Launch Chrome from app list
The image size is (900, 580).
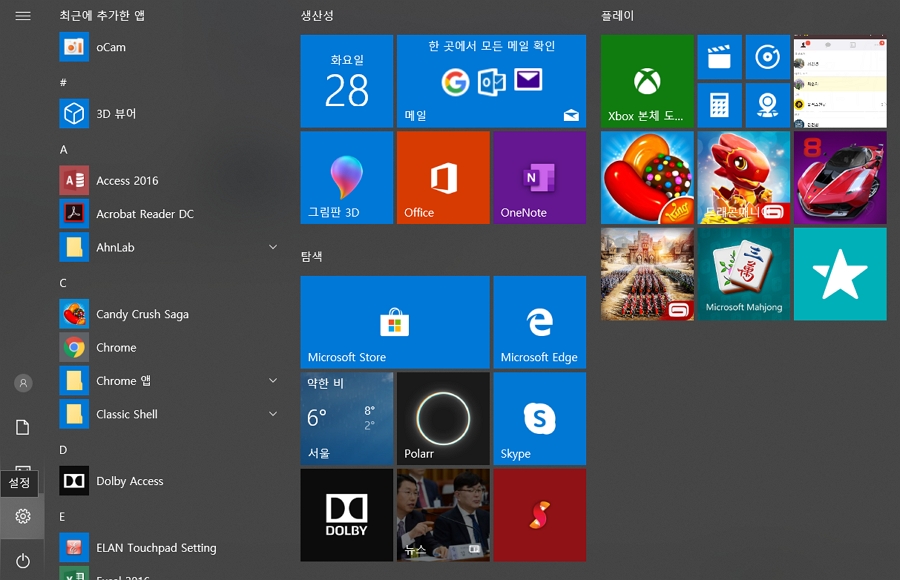[x=168, y=347]
